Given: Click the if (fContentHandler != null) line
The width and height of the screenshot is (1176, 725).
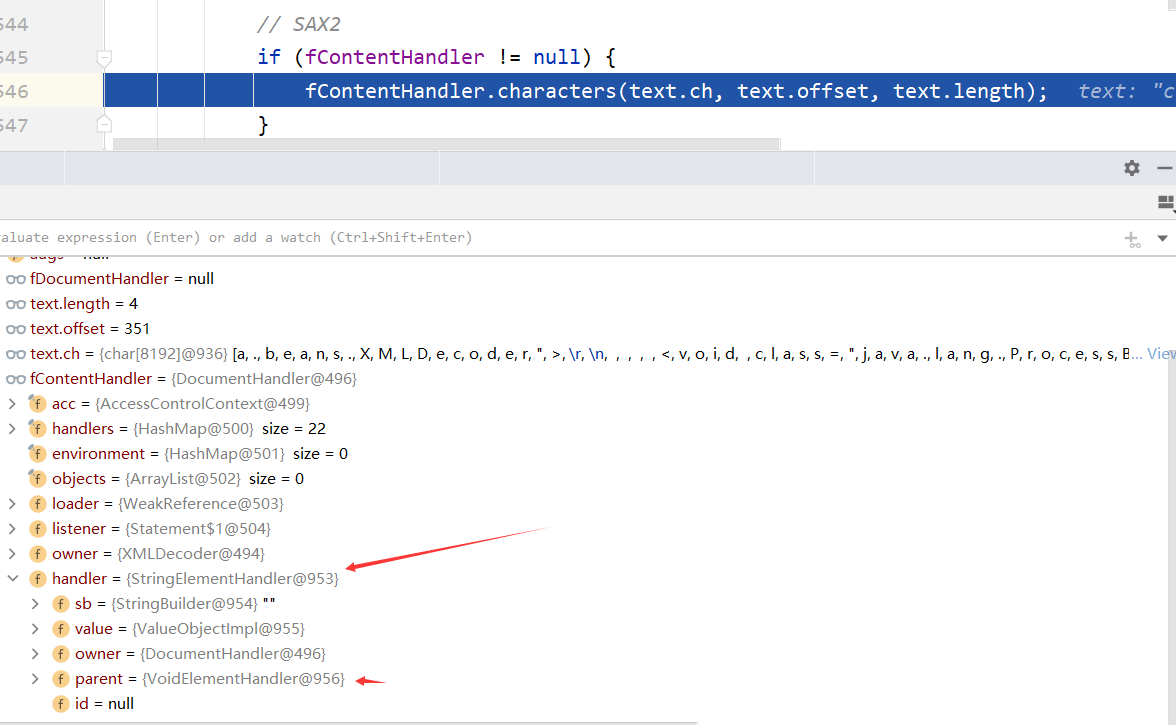Looking at the screenshot, I should (436, 57).
